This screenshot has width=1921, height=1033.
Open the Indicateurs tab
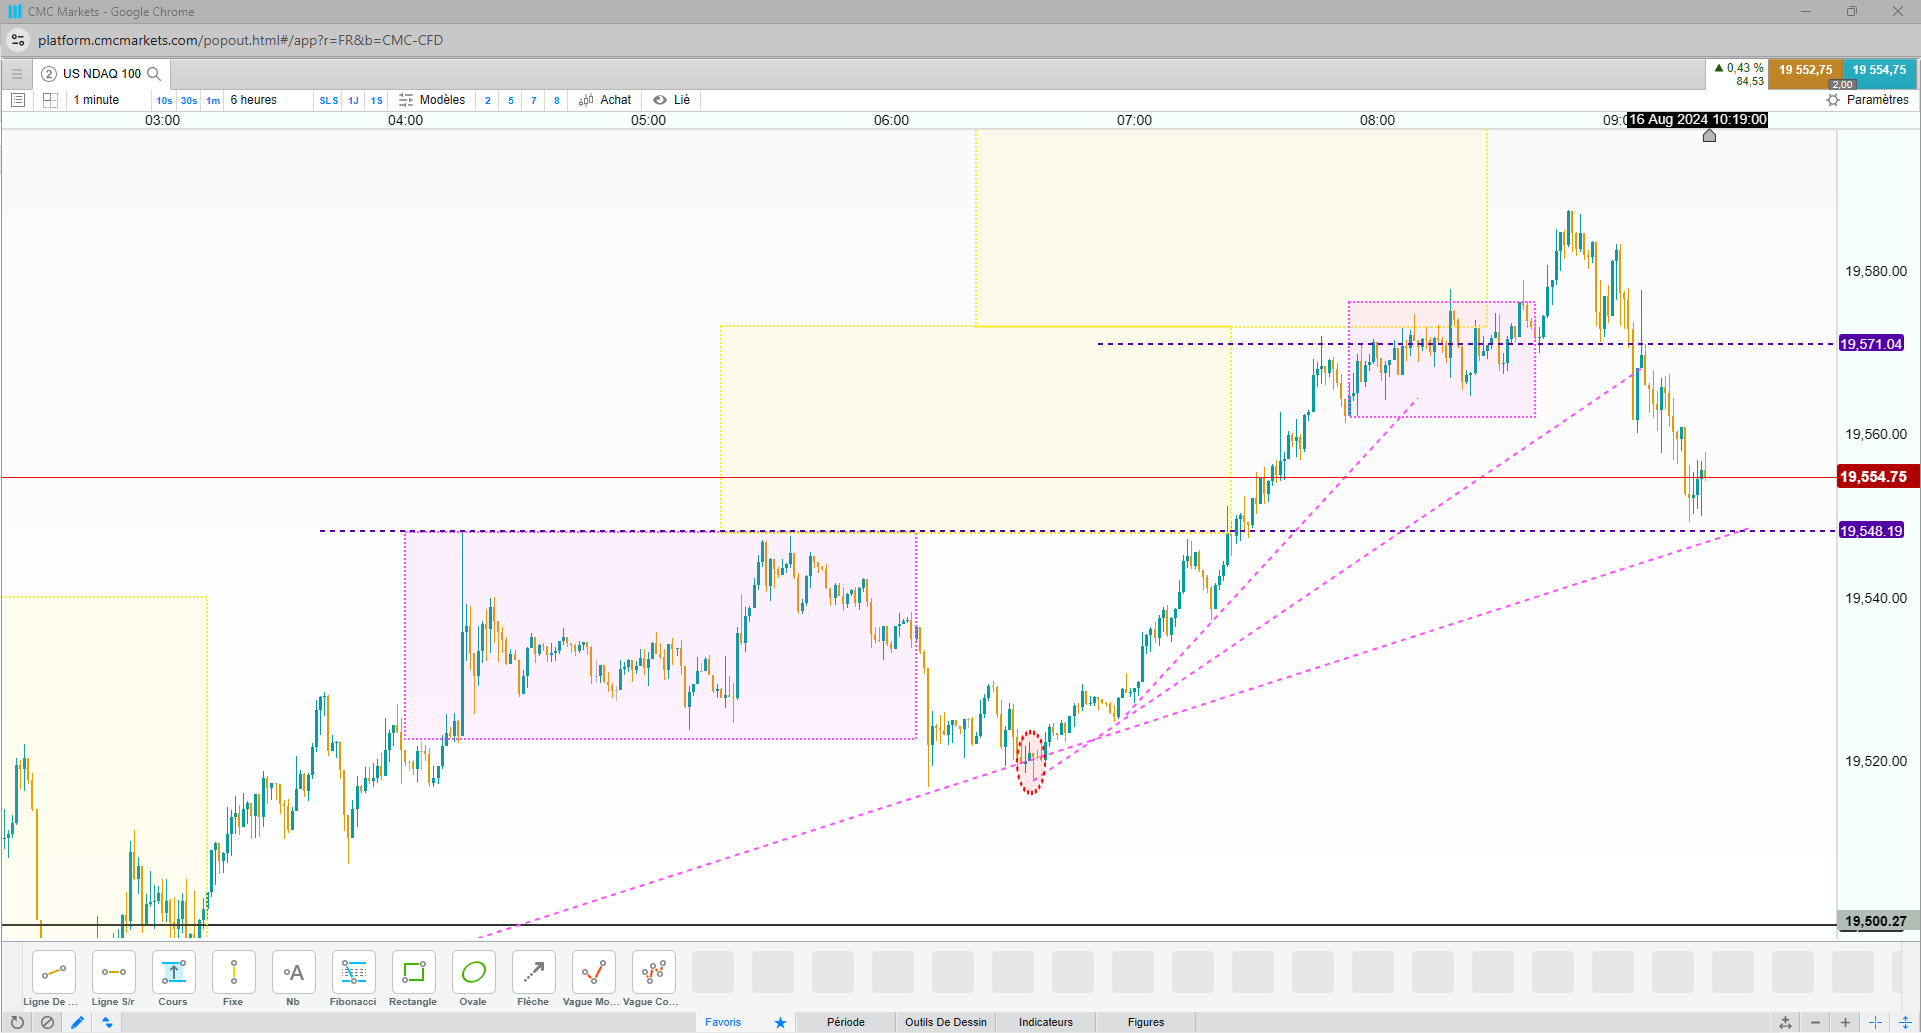1046,1022
